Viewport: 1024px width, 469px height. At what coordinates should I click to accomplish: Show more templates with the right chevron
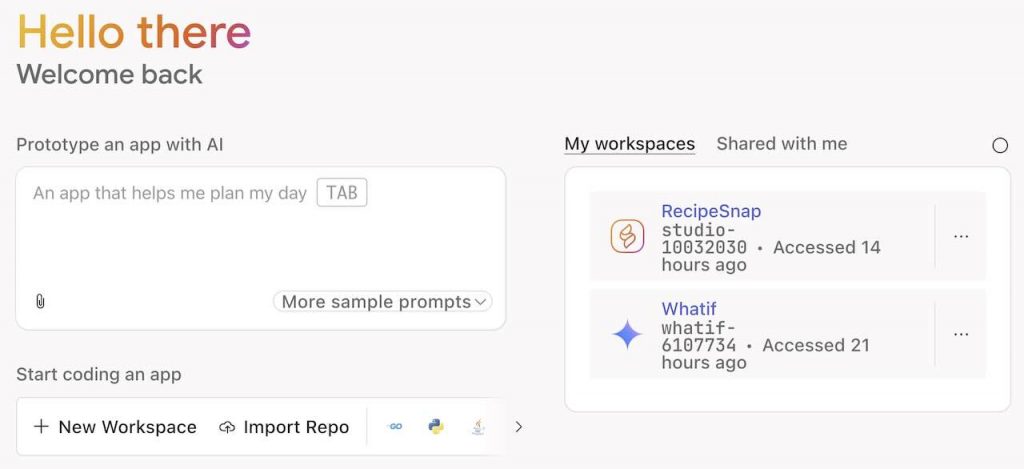[x=519, y=427]
